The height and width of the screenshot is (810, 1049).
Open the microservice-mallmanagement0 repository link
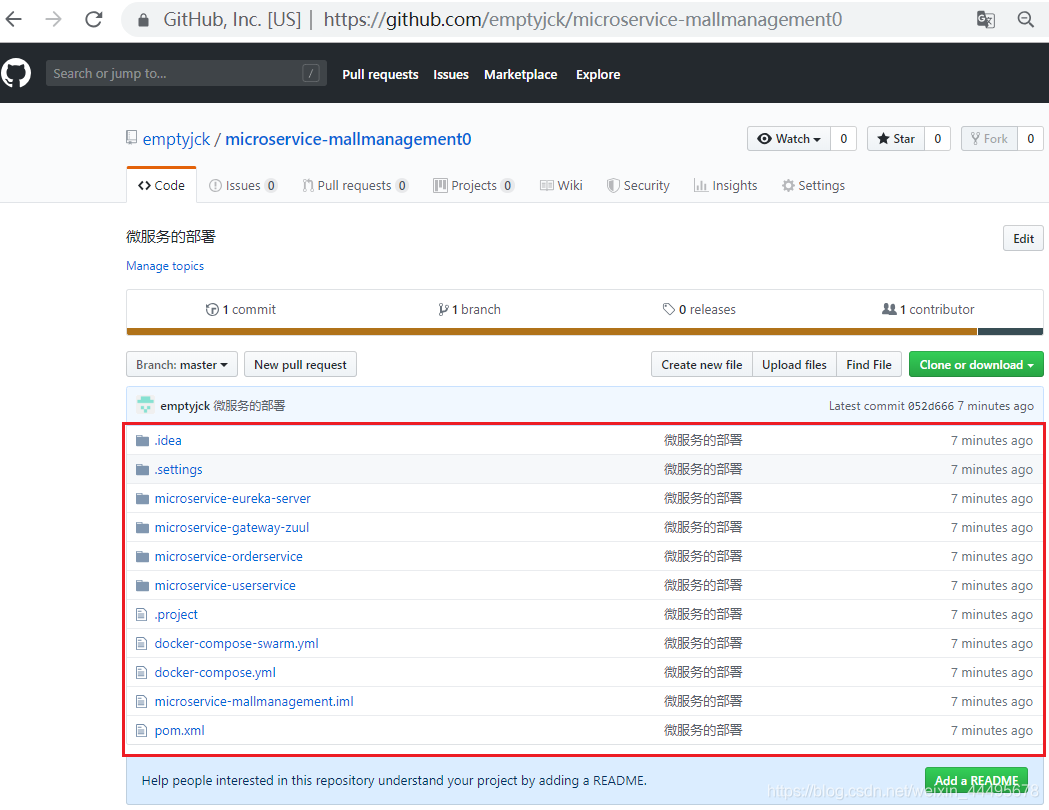coord(348,139)
